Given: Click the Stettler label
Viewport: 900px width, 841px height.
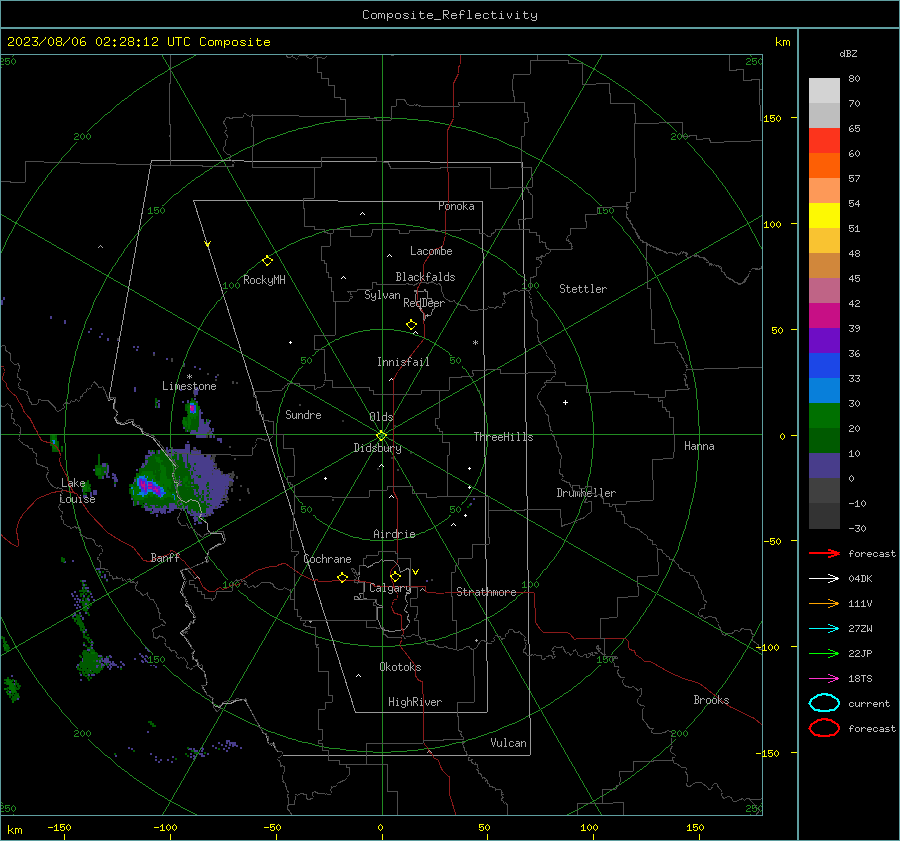Looking at the screenshot, I should (x=583, y=289).
